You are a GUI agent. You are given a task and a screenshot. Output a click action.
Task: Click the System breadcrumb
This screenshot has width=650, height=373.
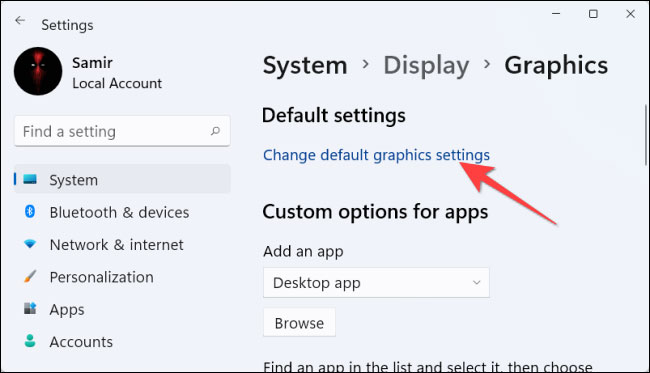point(305,65)
